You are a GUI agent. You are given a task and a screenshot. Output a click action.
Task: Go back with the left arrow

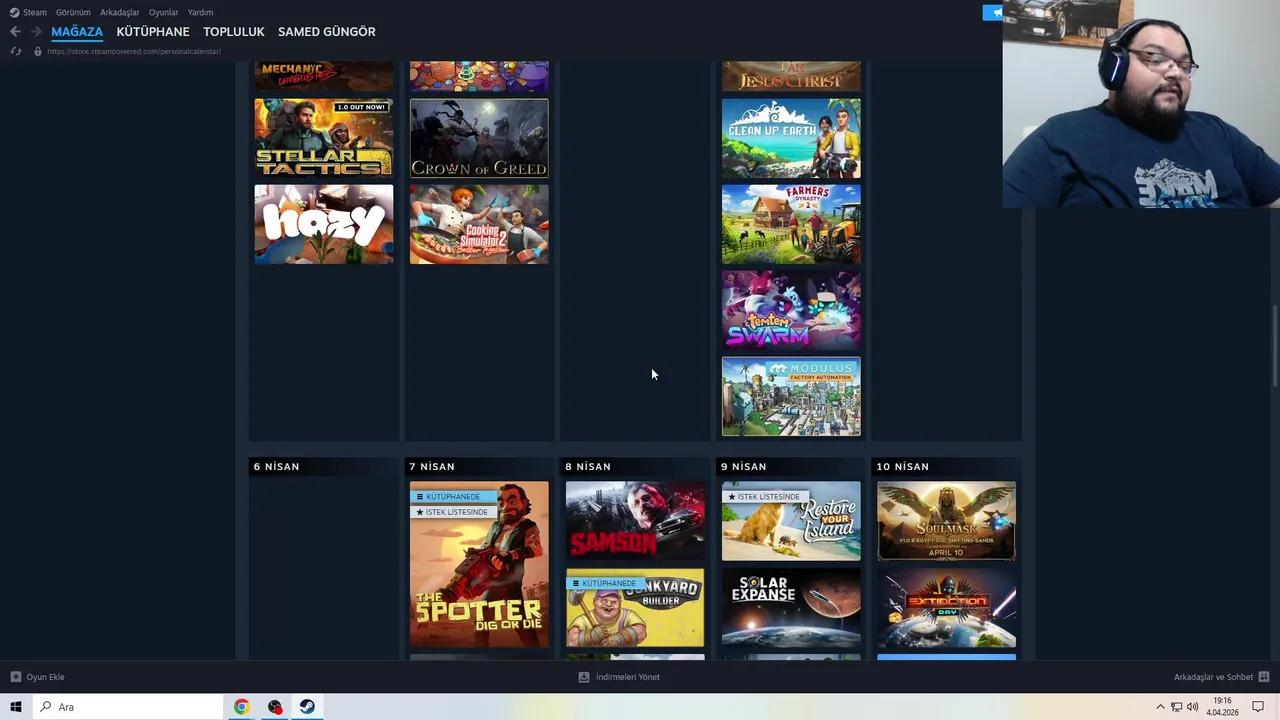(15, 32)
